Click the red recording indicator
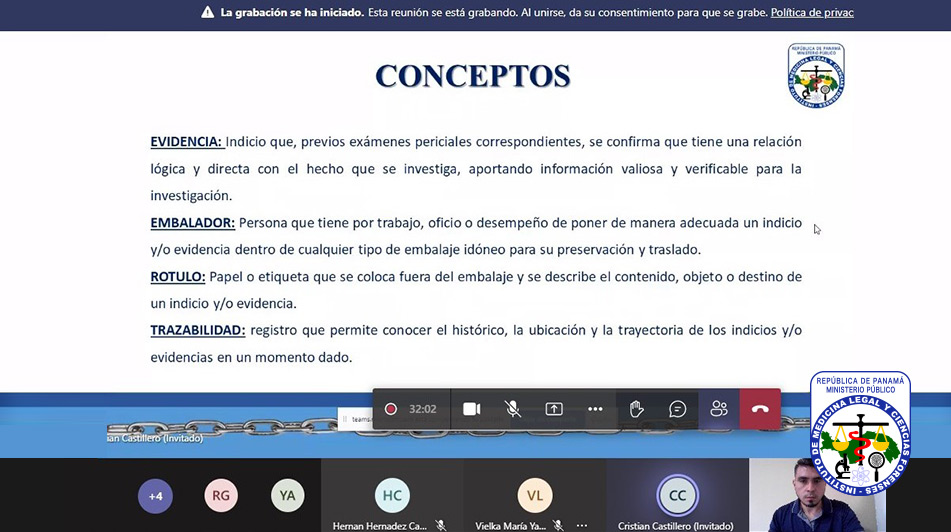951x532 pixels. [x=391, y=409]
